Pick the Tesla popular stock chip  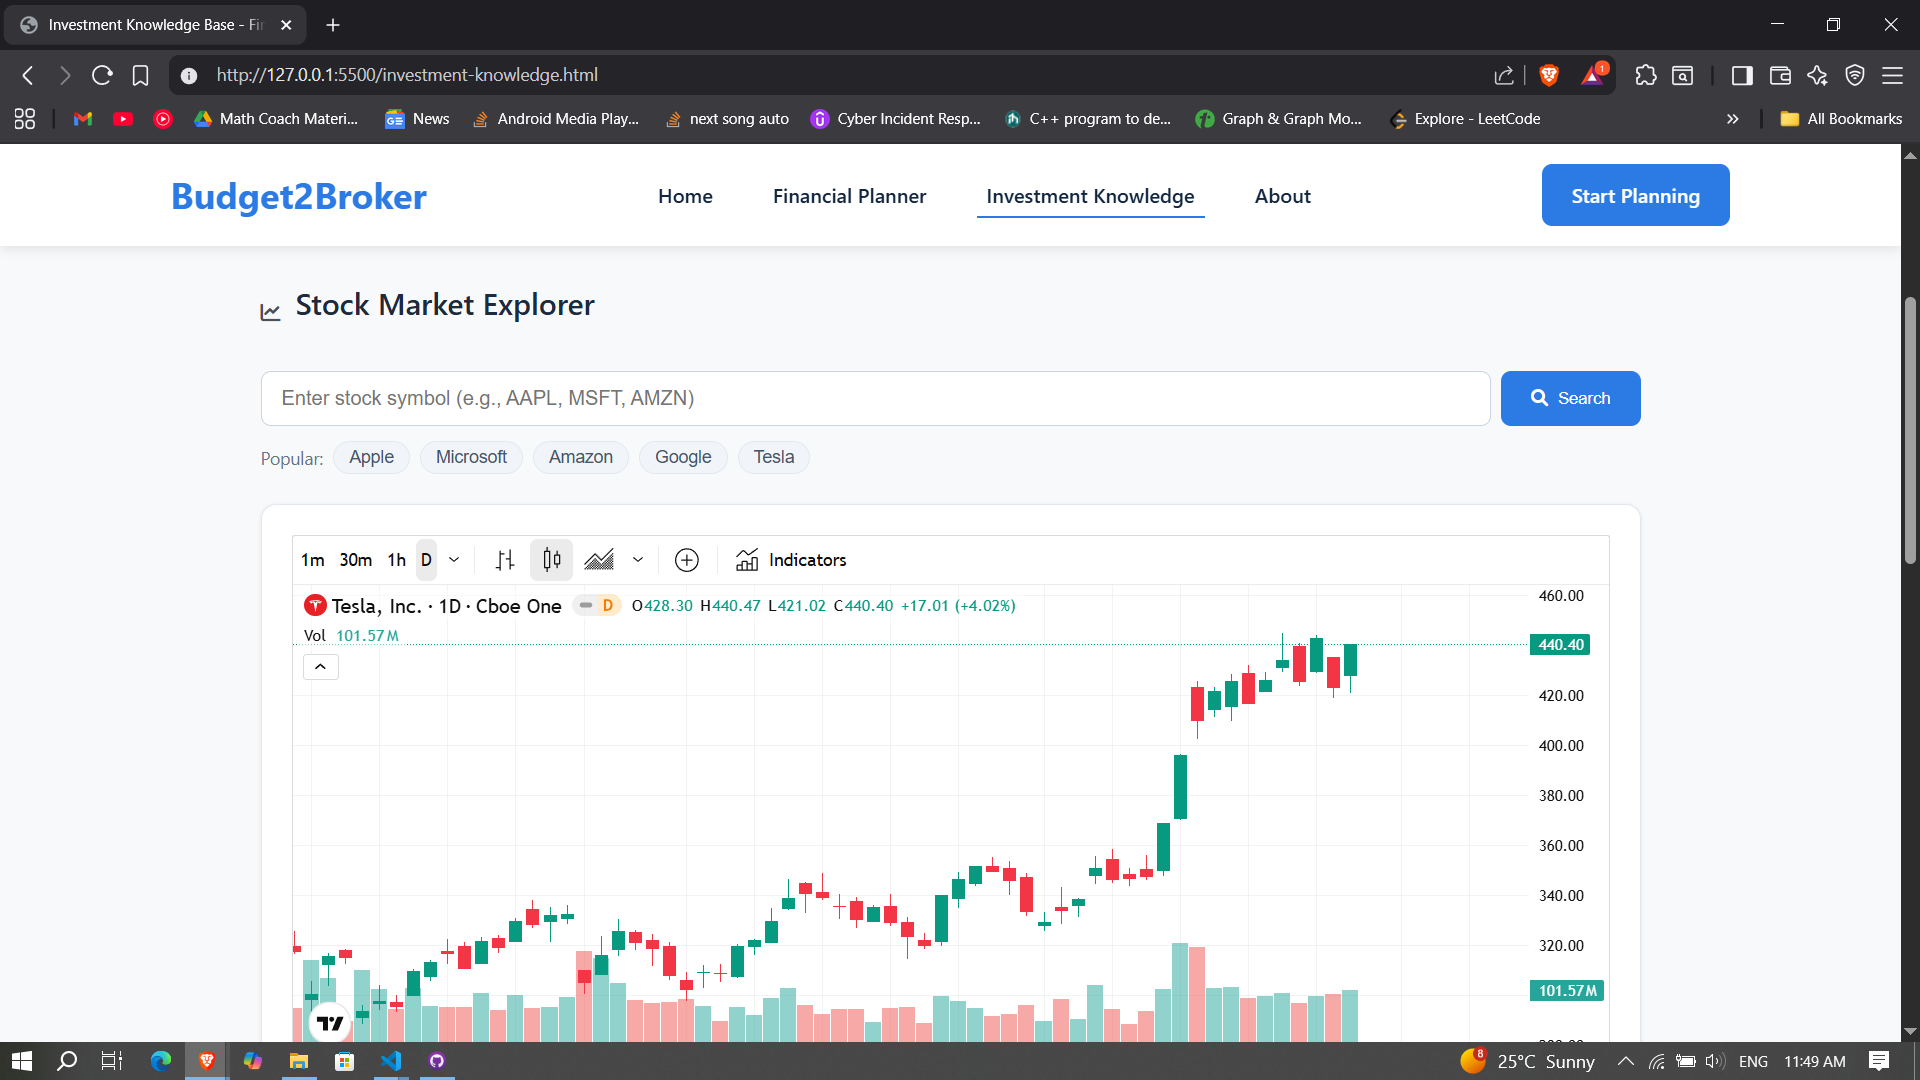[x=773, y=457]
